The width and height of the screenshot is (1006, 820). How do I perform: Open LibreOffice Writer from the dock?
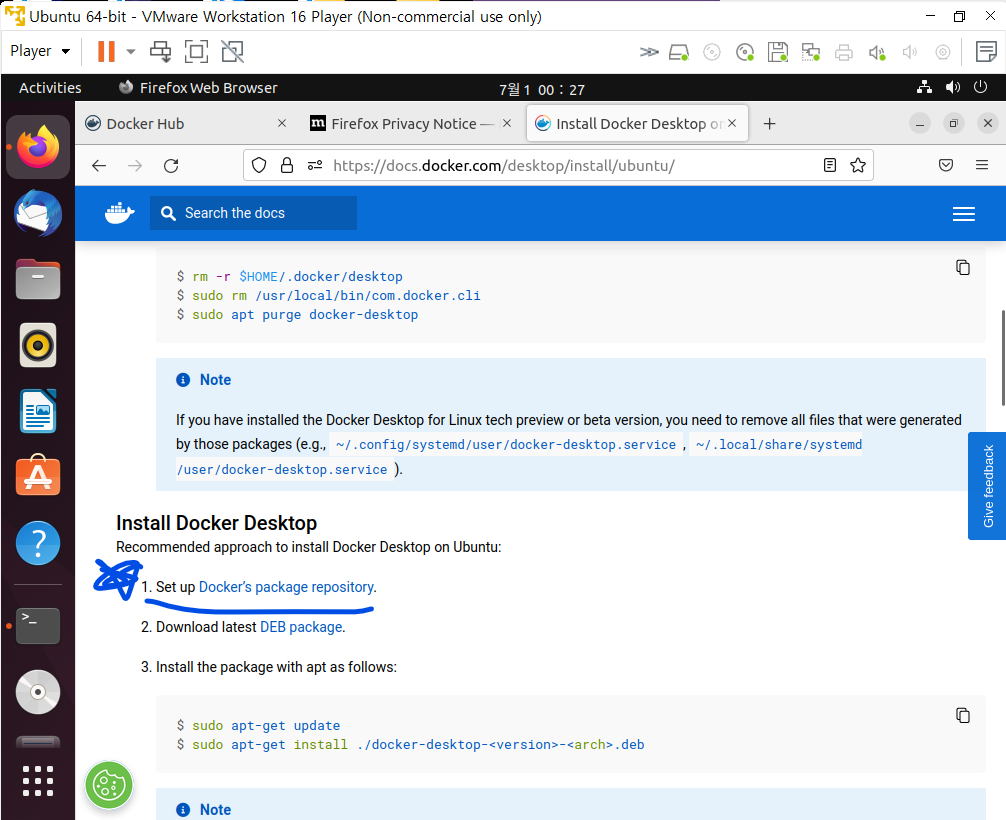(x=38, y=411)
